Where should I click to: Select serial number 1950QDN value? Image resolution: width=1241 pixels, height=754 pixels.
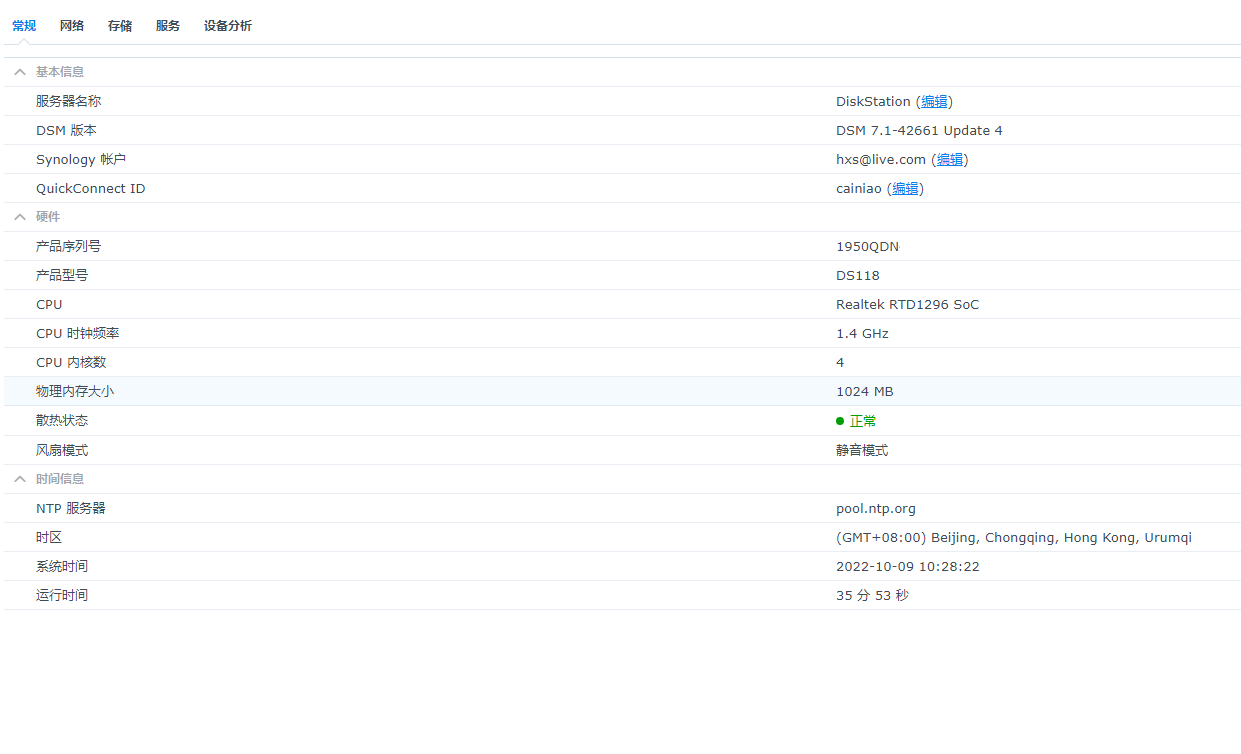click(x=867, y=246)
